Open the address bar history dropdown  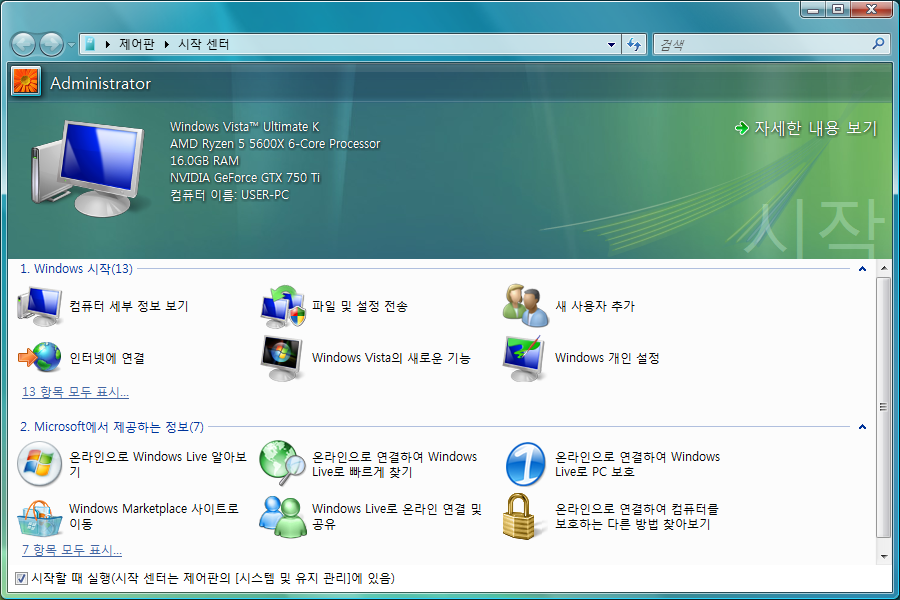tap(611, 44)
